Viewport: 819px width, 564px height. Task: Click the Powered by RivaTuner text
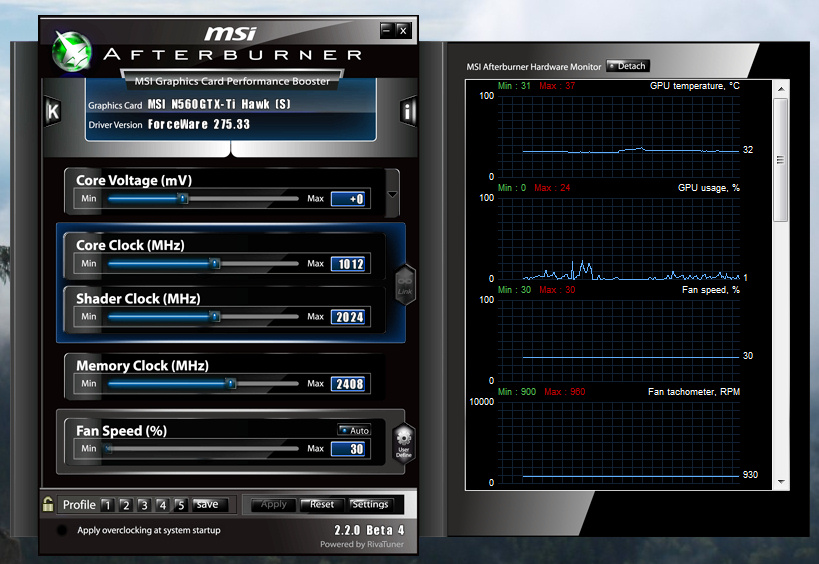click(x=362, y=544)
